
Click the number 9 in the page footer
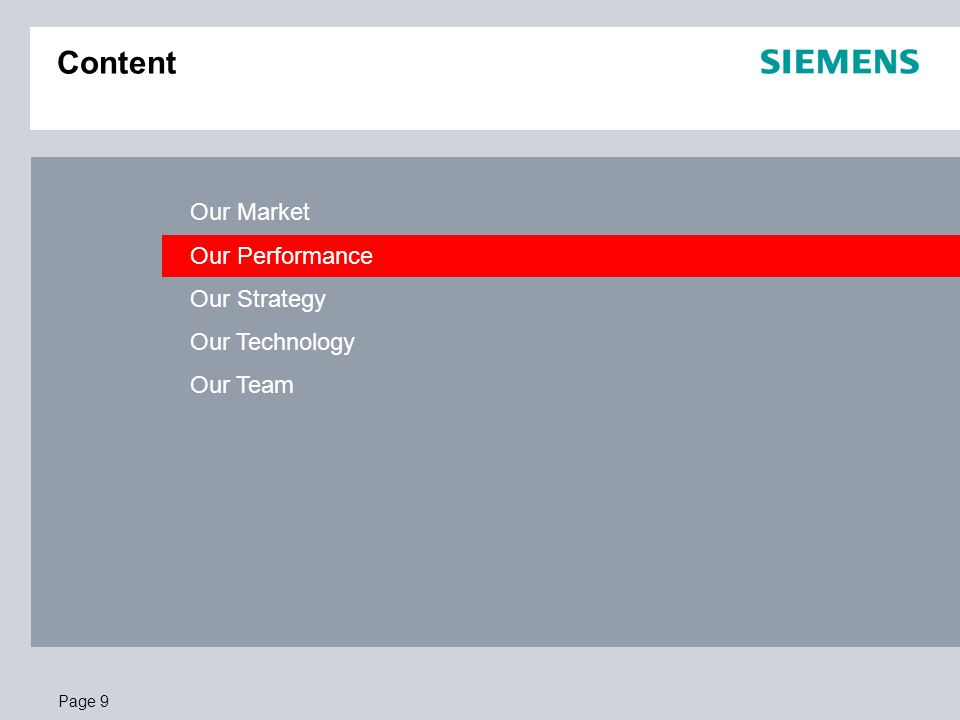(x=105, y=701)
